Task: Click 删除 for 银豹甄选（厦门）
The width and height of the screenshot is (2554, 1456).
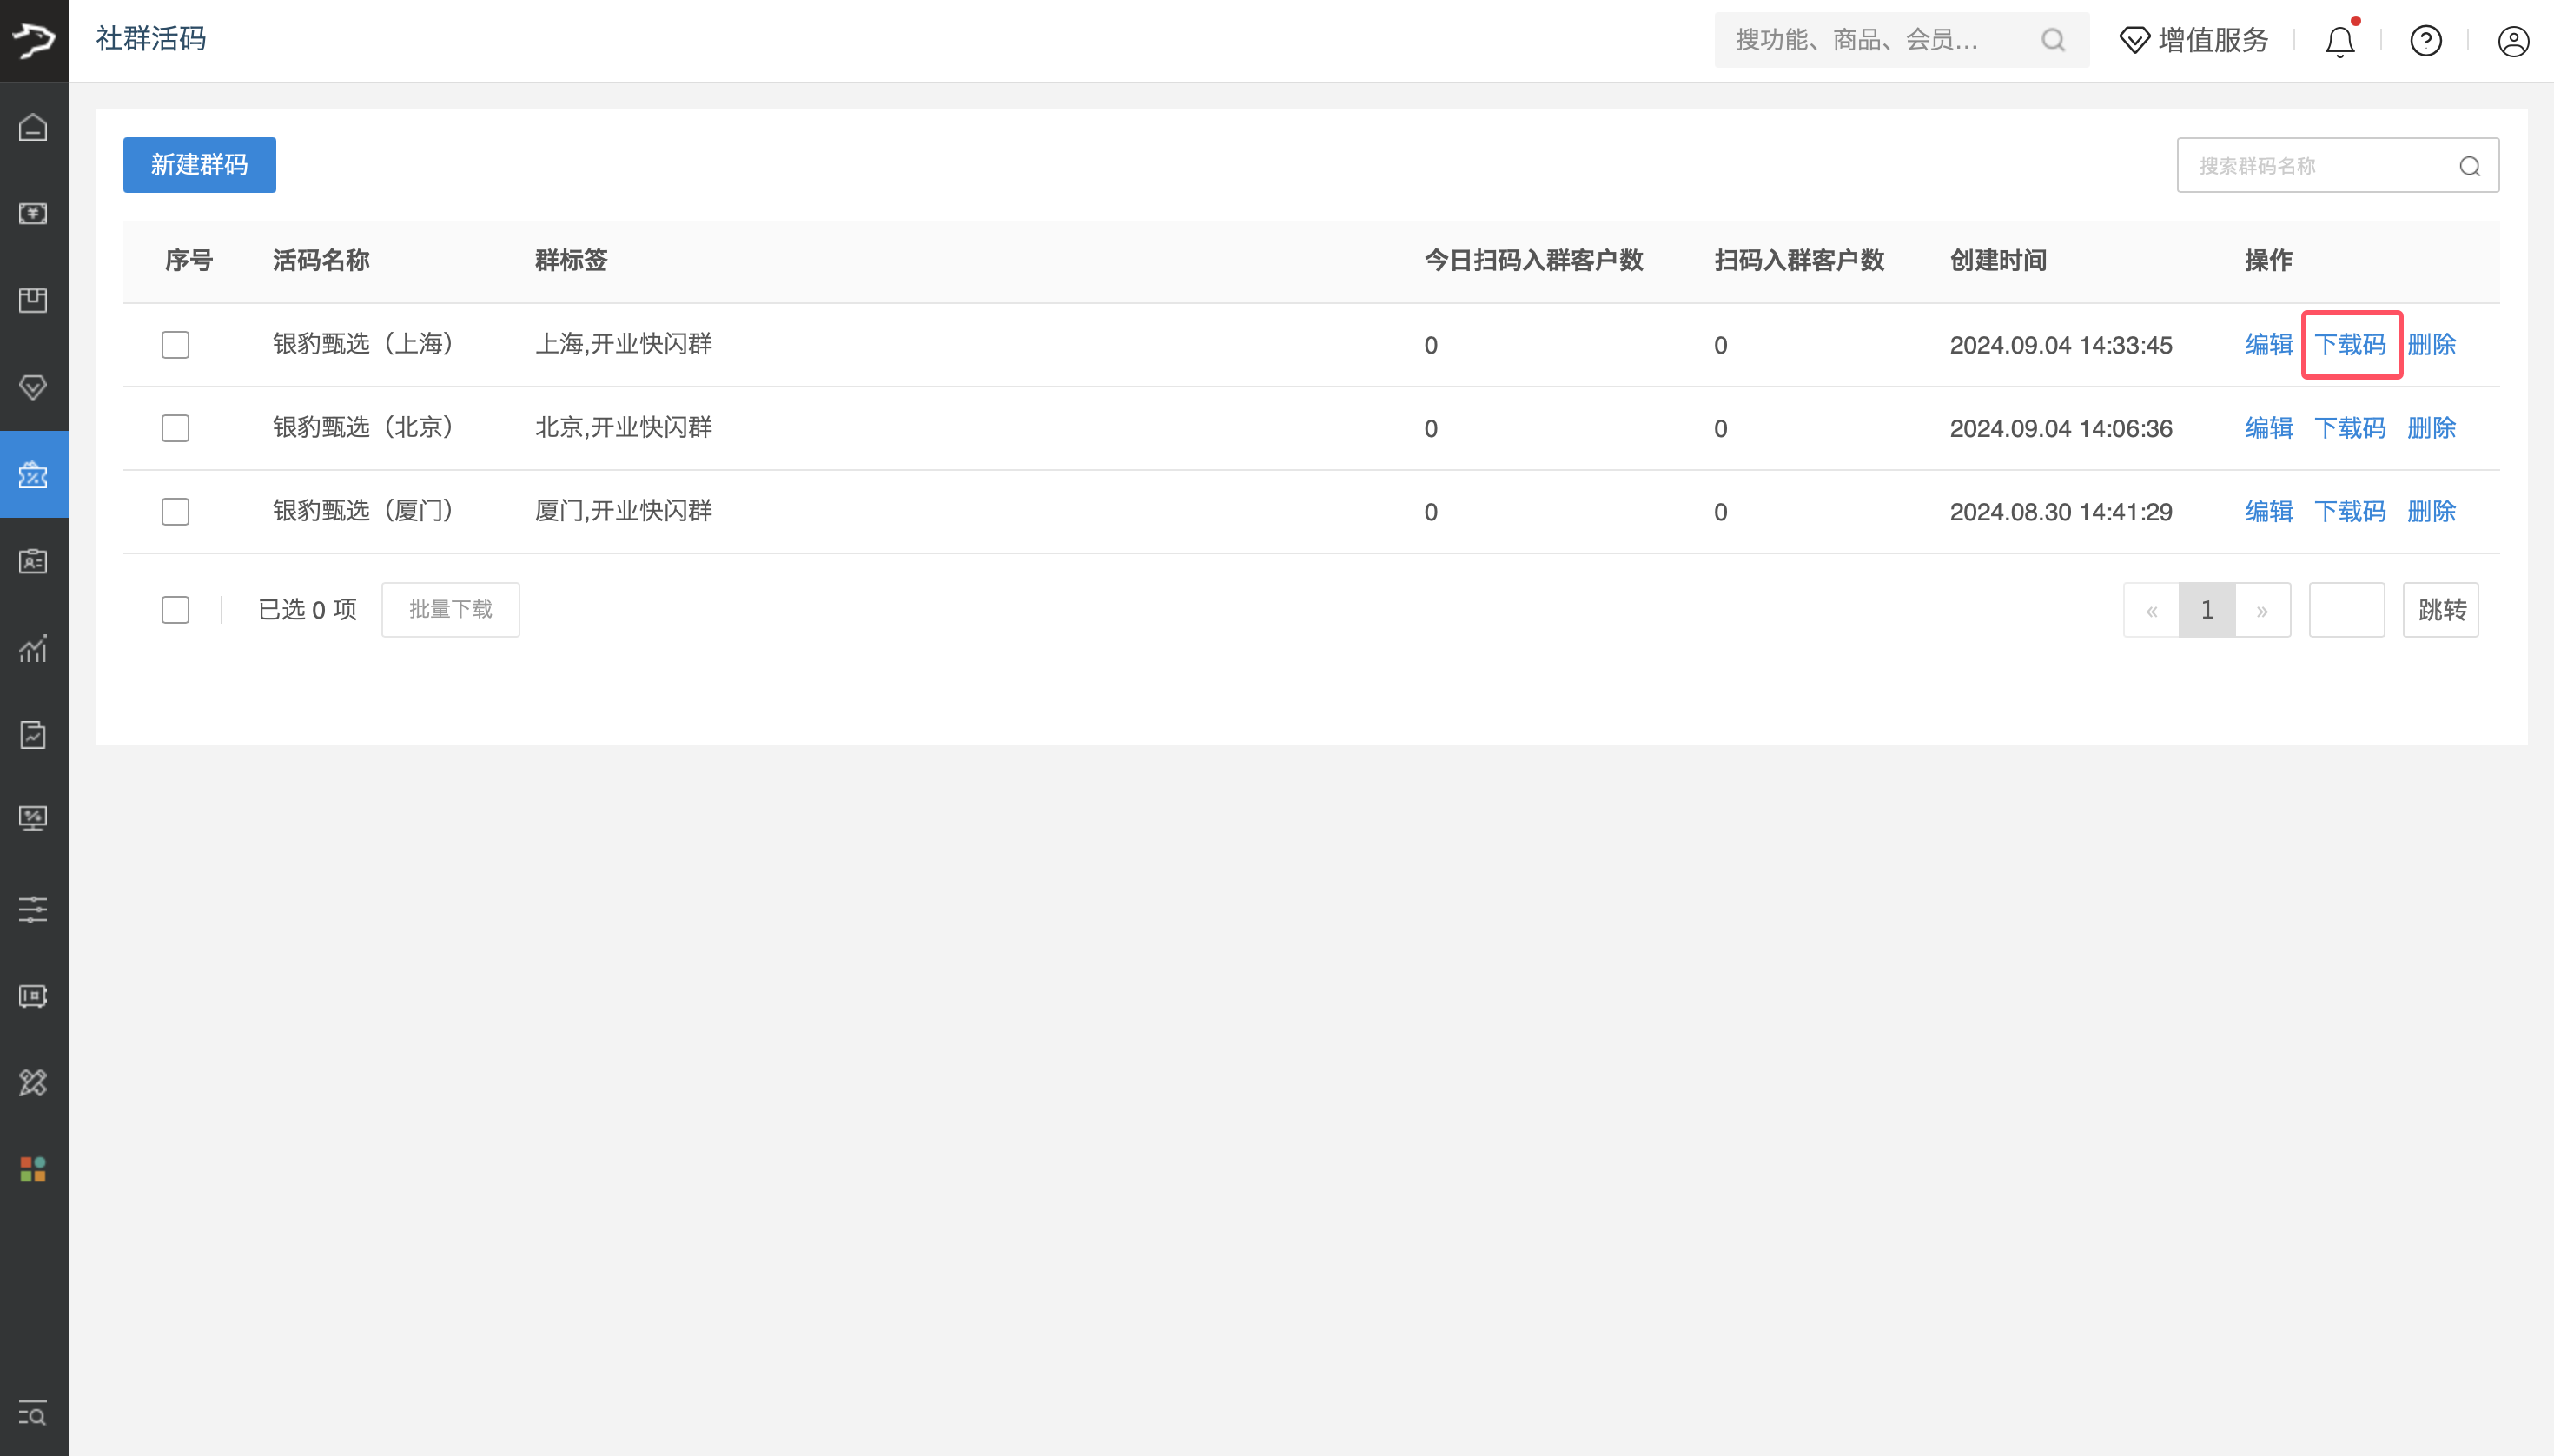Action: [2431, 512]
